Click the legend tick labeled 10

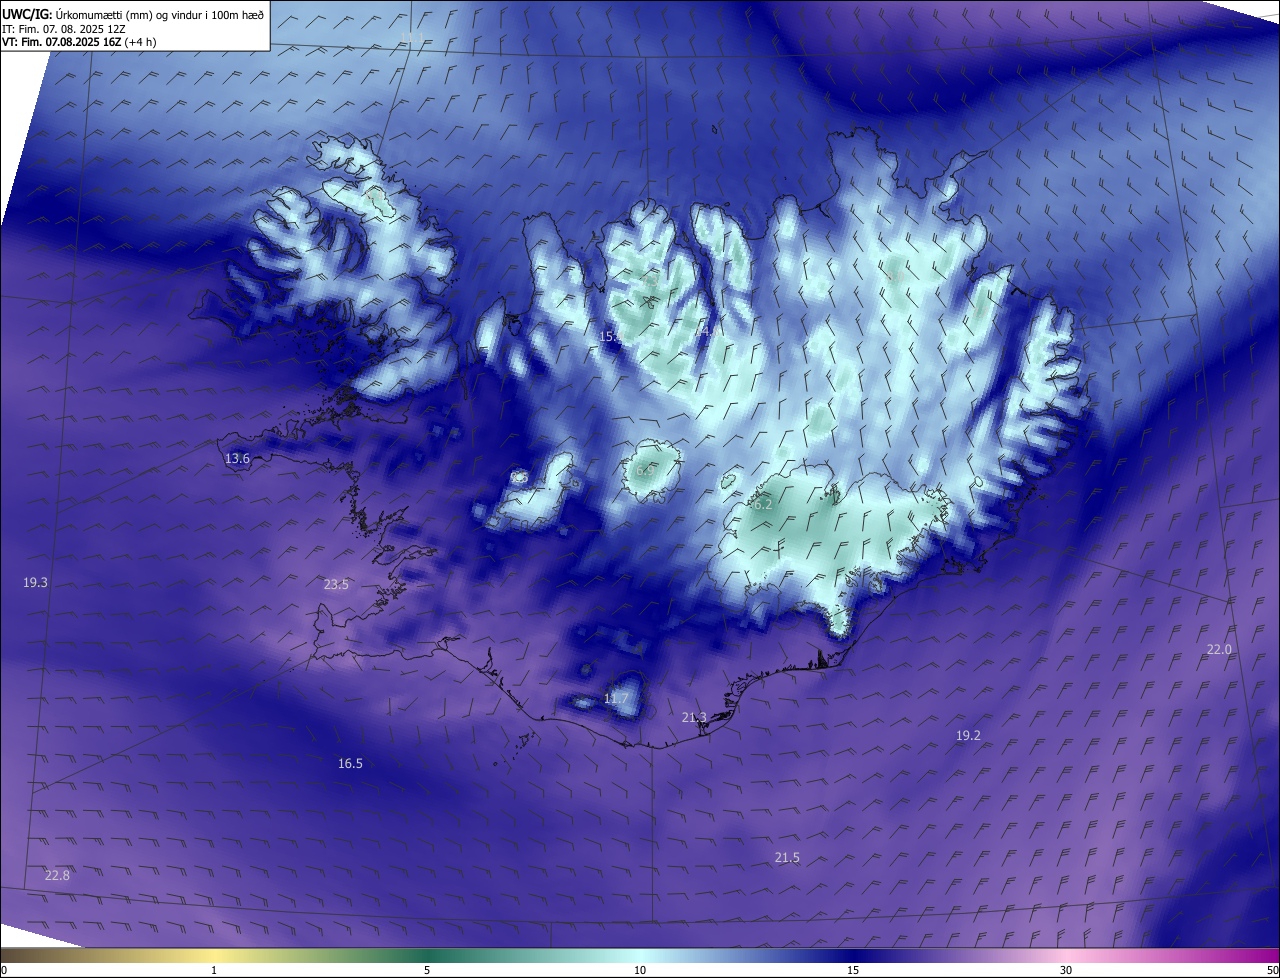pyautogui.click(x=640, y=970)
